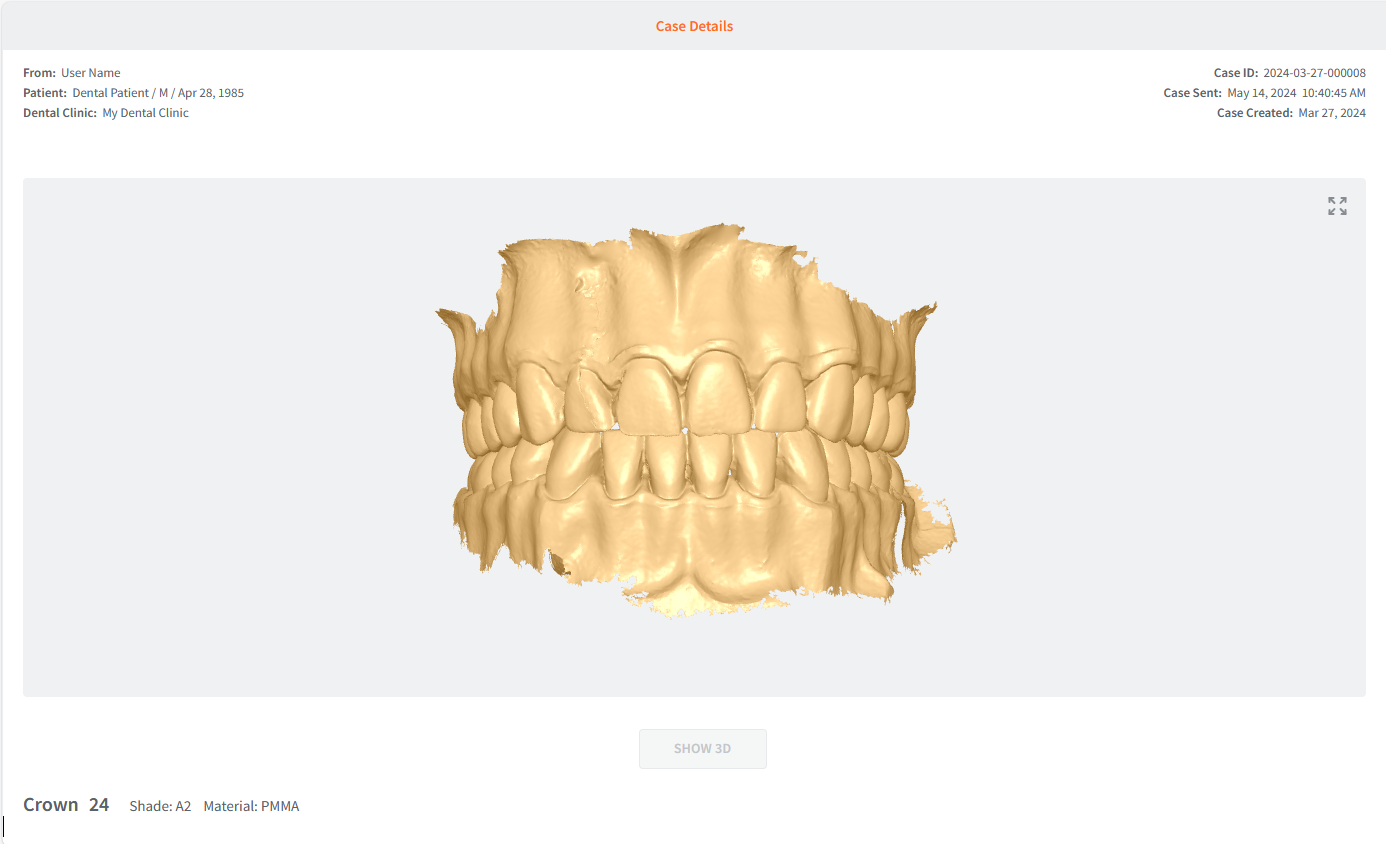Select the Case ID number text
The image size is (1386, 844).
(x=1314, y=73)
